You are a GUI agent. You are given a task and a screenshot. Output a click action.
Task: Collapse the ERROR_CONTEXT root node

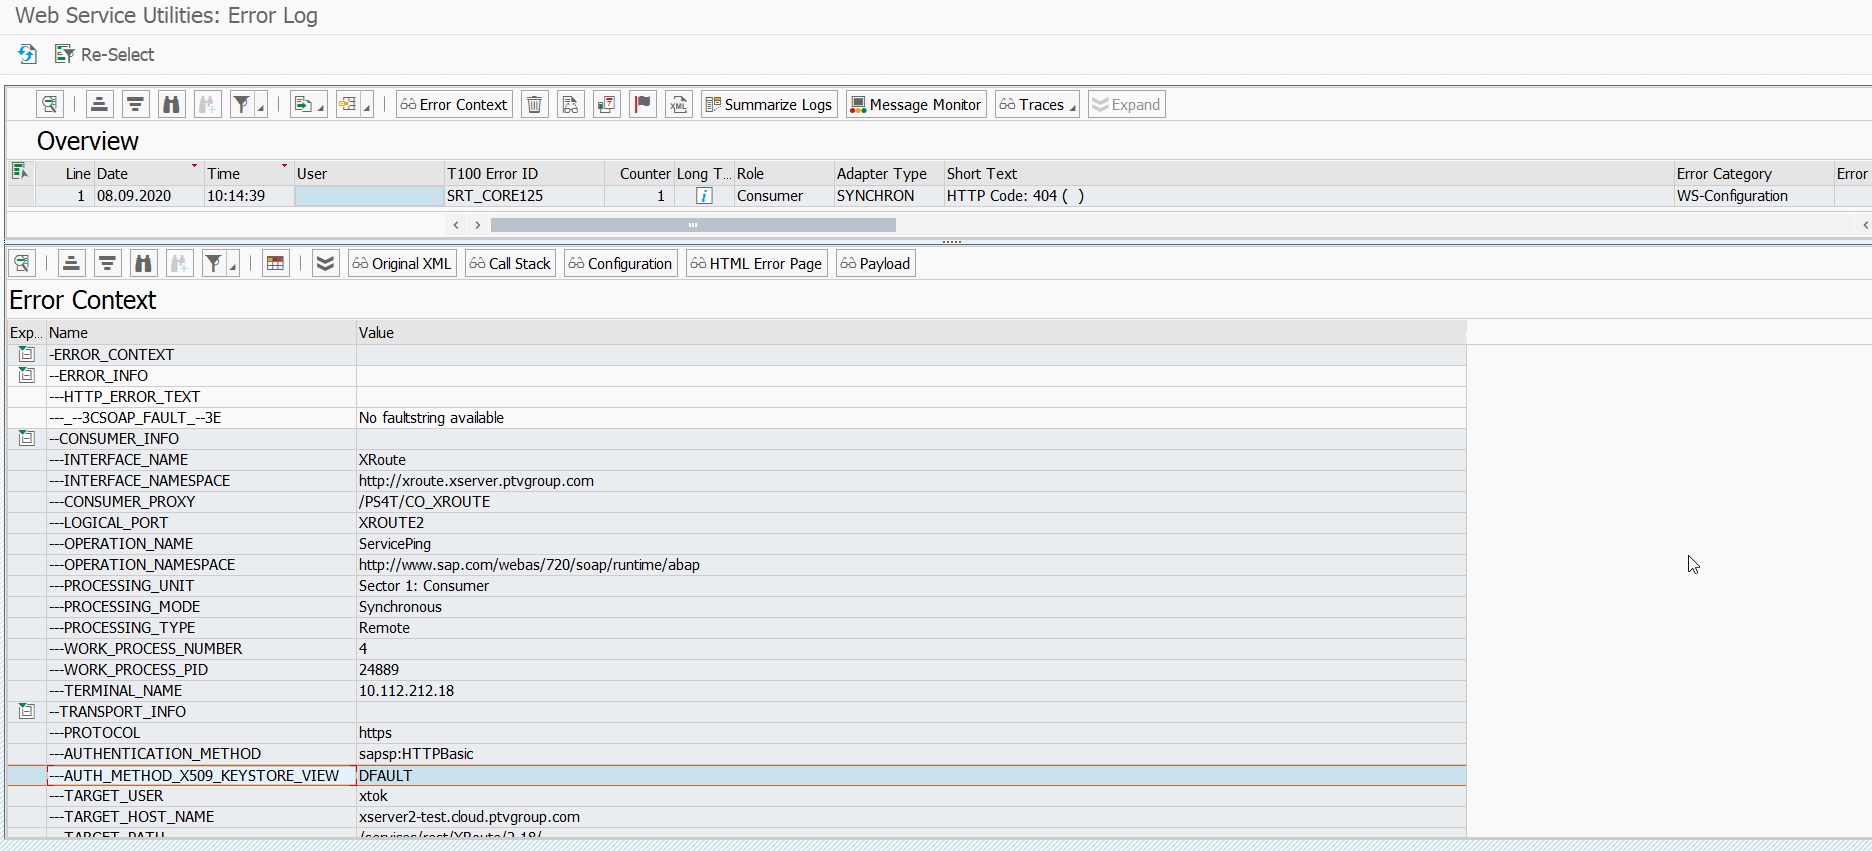coord(26,355)
